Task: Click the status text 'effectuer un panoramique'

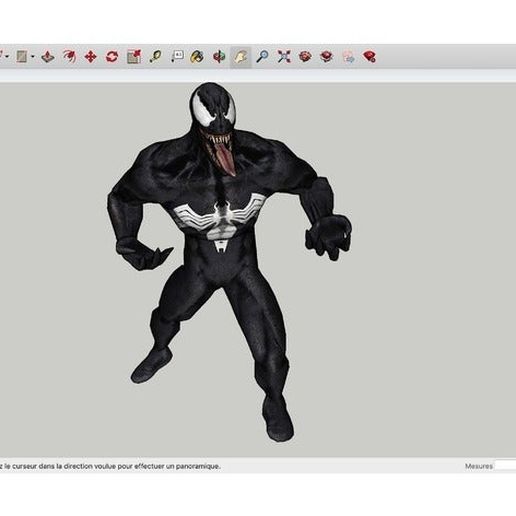Action: tap(177, 466)
